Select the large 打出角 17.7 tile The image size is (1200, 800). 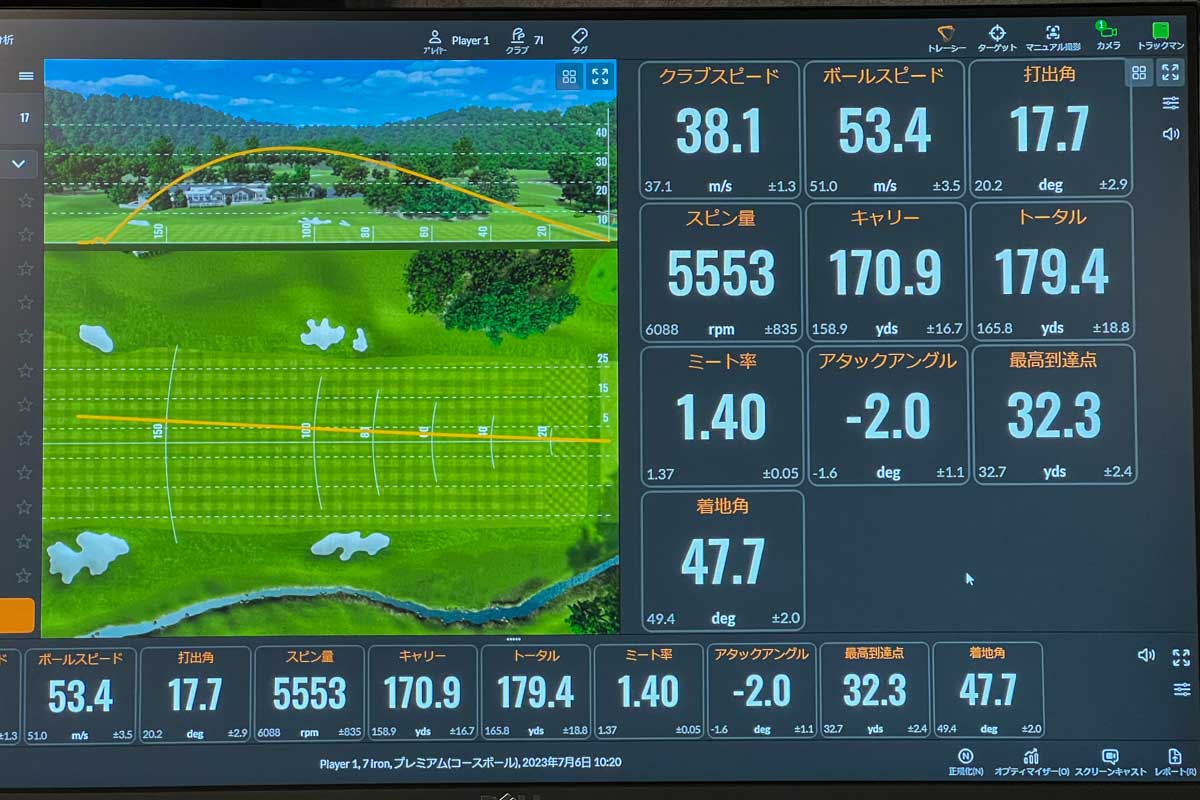[1049, 129]
